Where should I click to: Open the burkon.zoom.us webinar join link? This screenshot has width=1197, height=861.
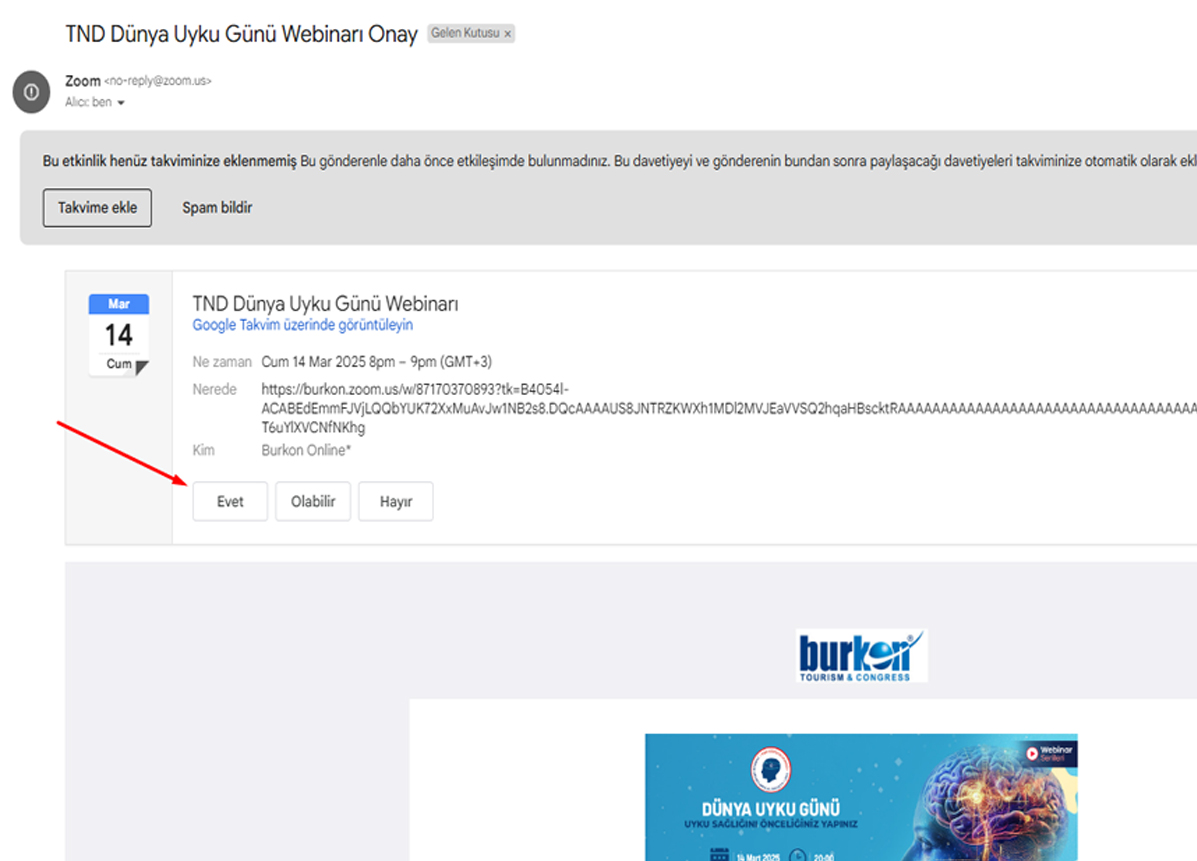[x=415, y=390]
